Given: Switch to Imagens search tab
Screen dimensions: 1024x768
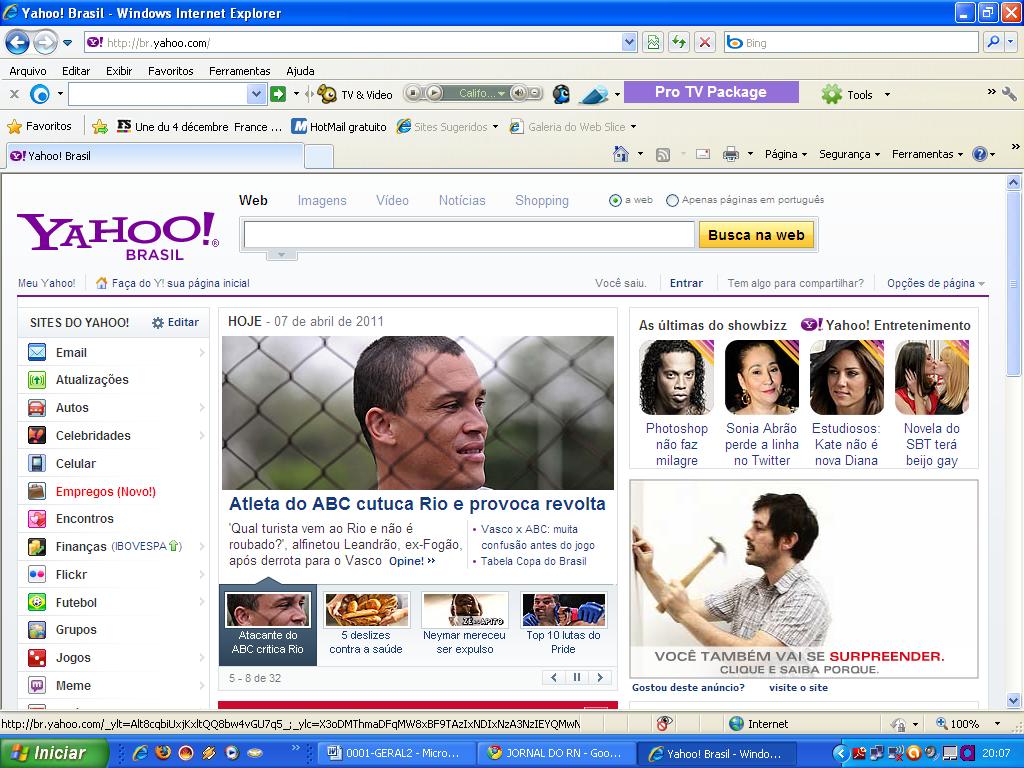Looking at the screenshot, I should (x=322, y=201).
